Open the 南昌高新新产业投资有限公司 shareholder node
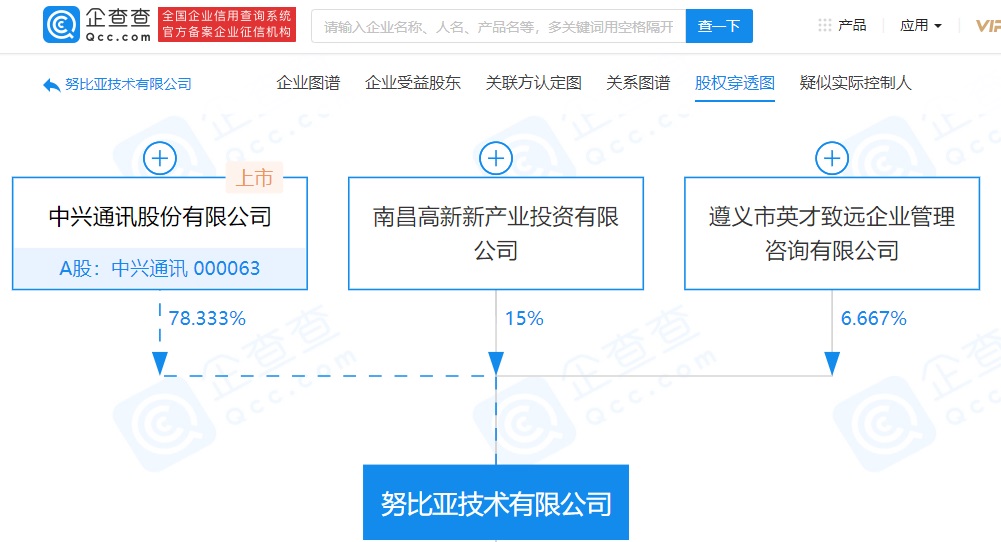This screenshot has width=1001, height=542. pyautogui.click(x=496, y=234)
